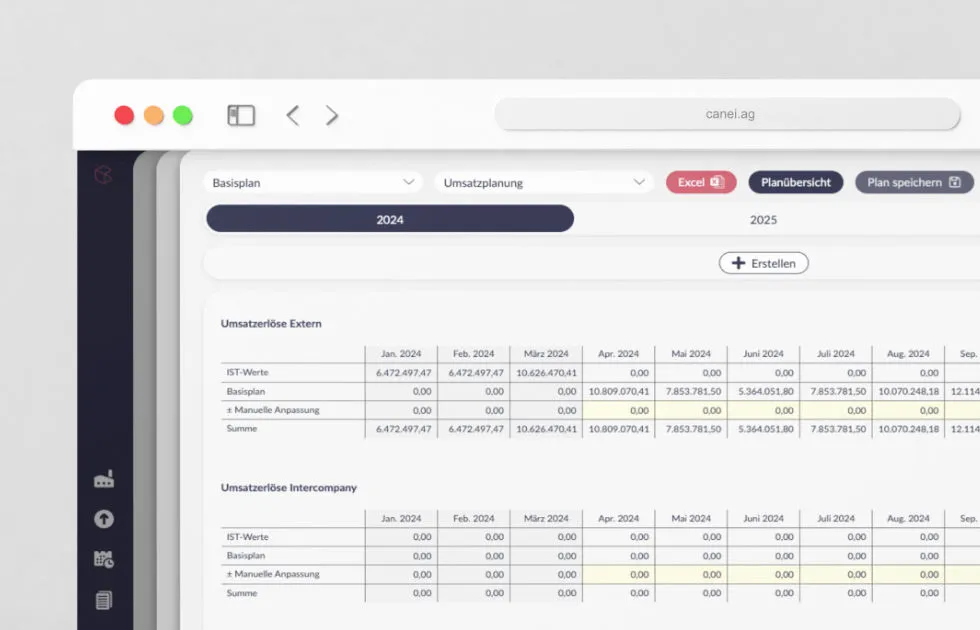Go forward with browser forward arrow
The height and width of the screenshot is (630, 980).
click(x=332, y=115)
